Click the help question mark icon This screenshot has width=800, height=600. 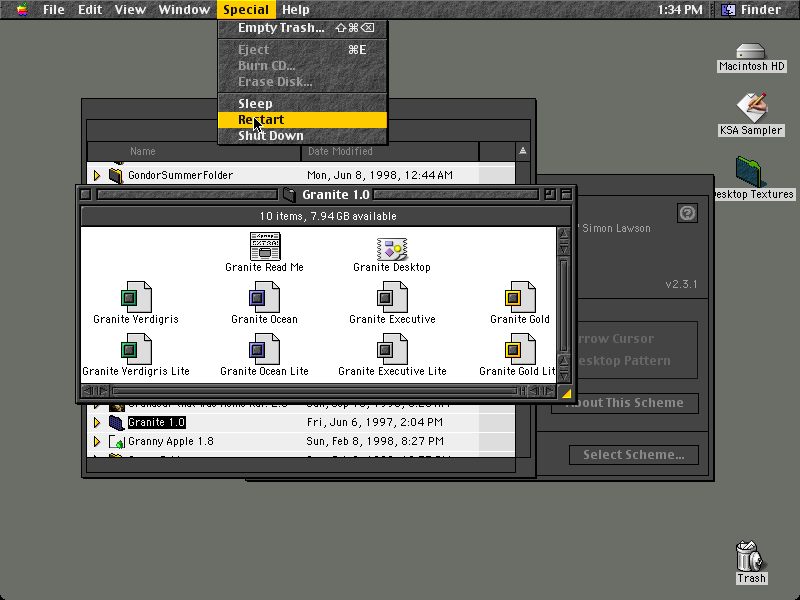coord(687,213)
